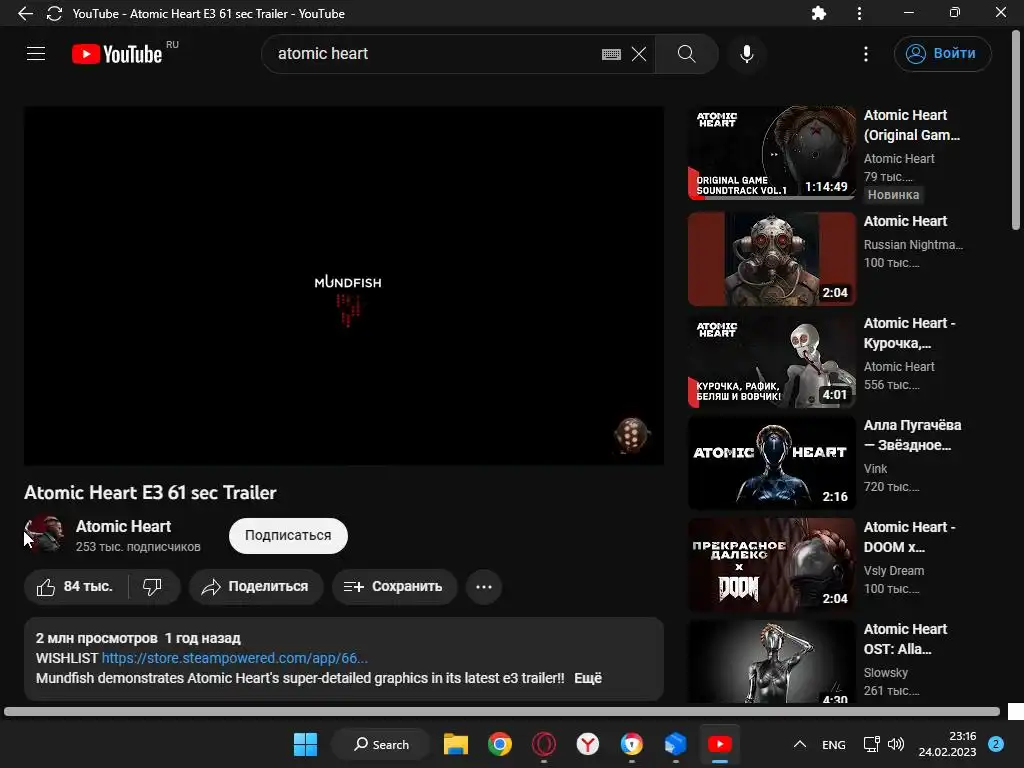Viewport: 1024px width, 768px height.
Task: Open the clock showing 23:16
Action: coord(948,744)
